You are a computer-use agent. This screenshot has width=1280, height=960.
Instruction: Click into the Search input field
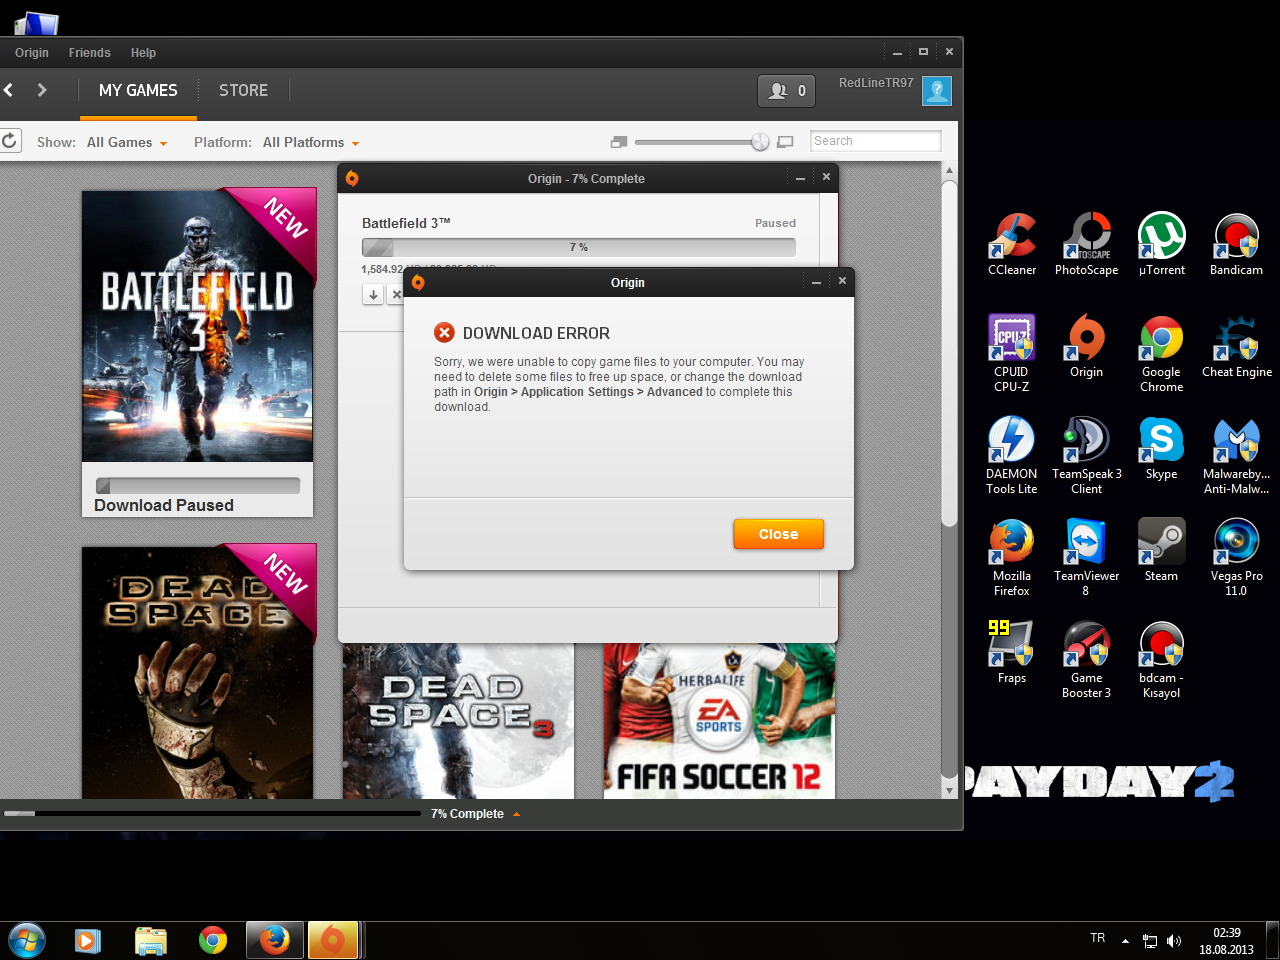pos(876,141)
